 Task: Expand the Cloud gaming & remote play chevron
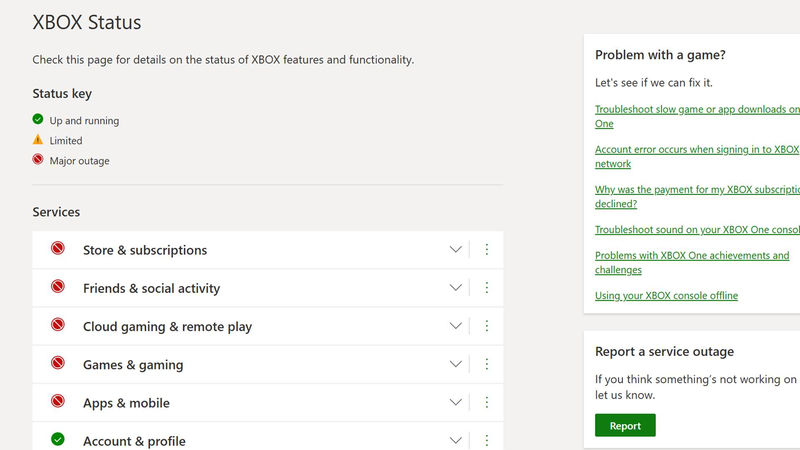[x=456, y=326]
